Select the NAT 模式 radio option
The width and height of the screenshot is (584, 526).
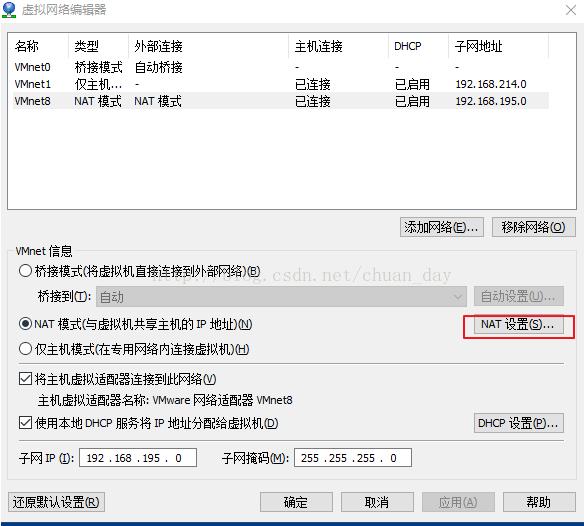pyautogui.click(x=25, y=324)
